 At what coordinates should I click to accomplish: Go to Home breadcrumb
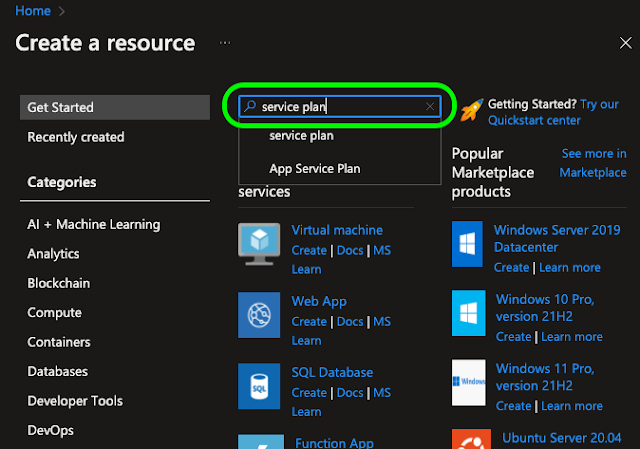pyautogui.click(x=33, y=11)
